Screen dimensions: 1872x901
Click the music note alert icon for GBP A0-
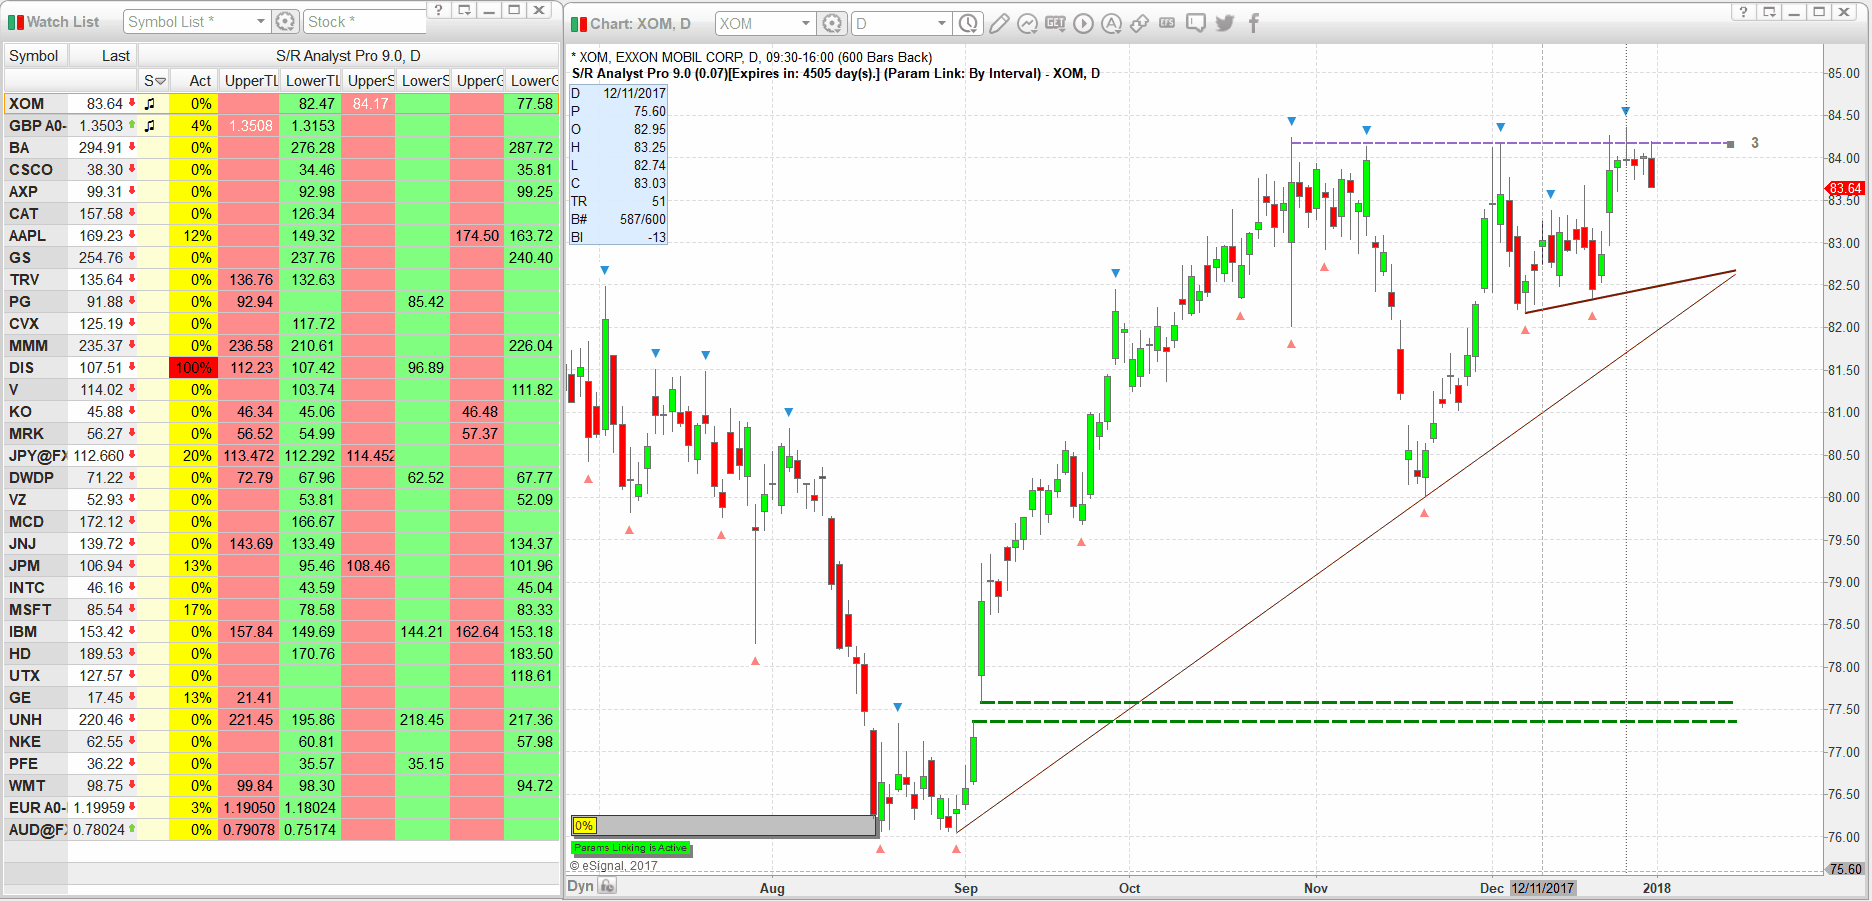click(150, 126)
